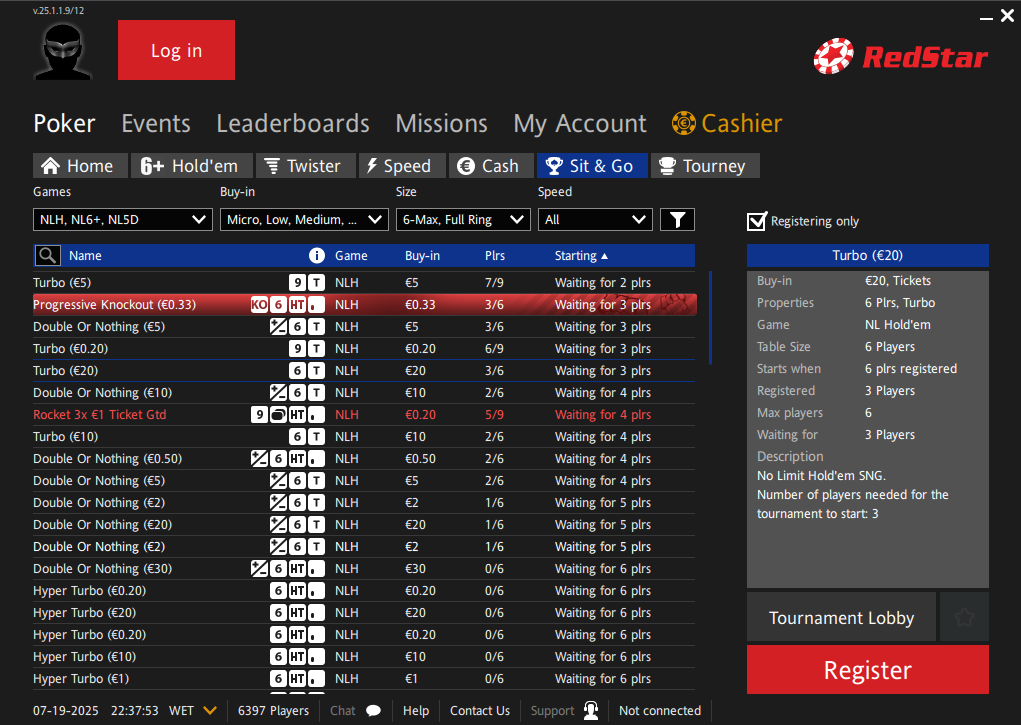Image resolution: width=1021 pixels, height=725 pixels.
Task: Sort by the Name column header
Action: click(85, 255)
